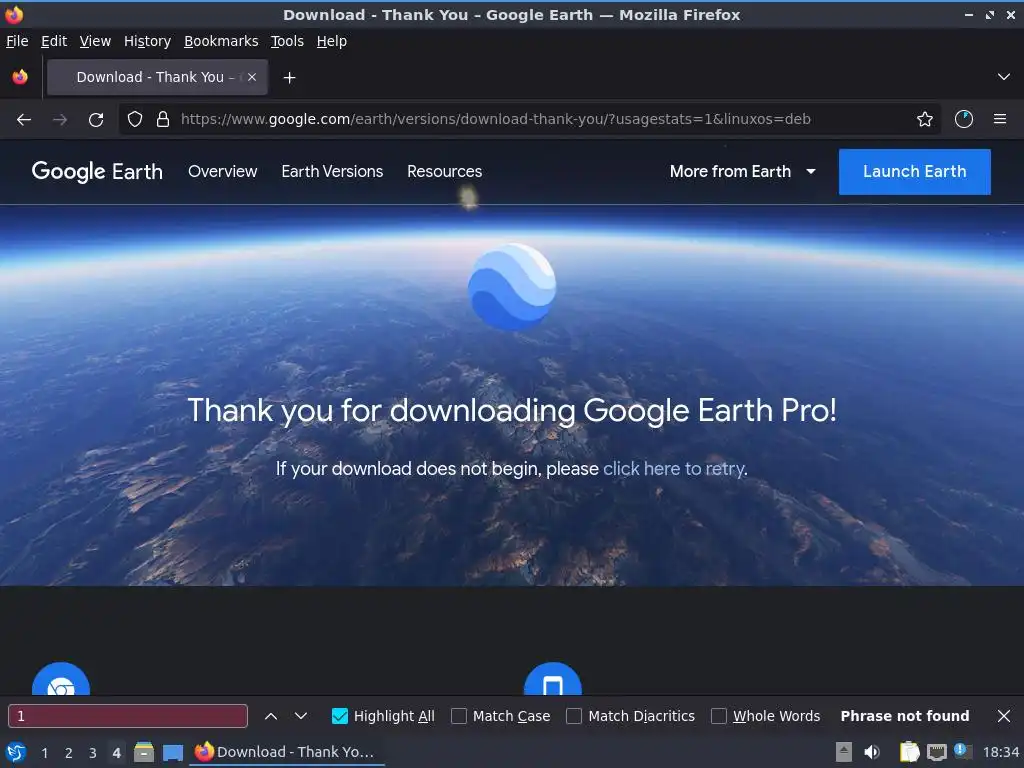Enable the Match Diacritics checkbox
The width and height of the screenshot is (1024, 768).
click(574, 716)
